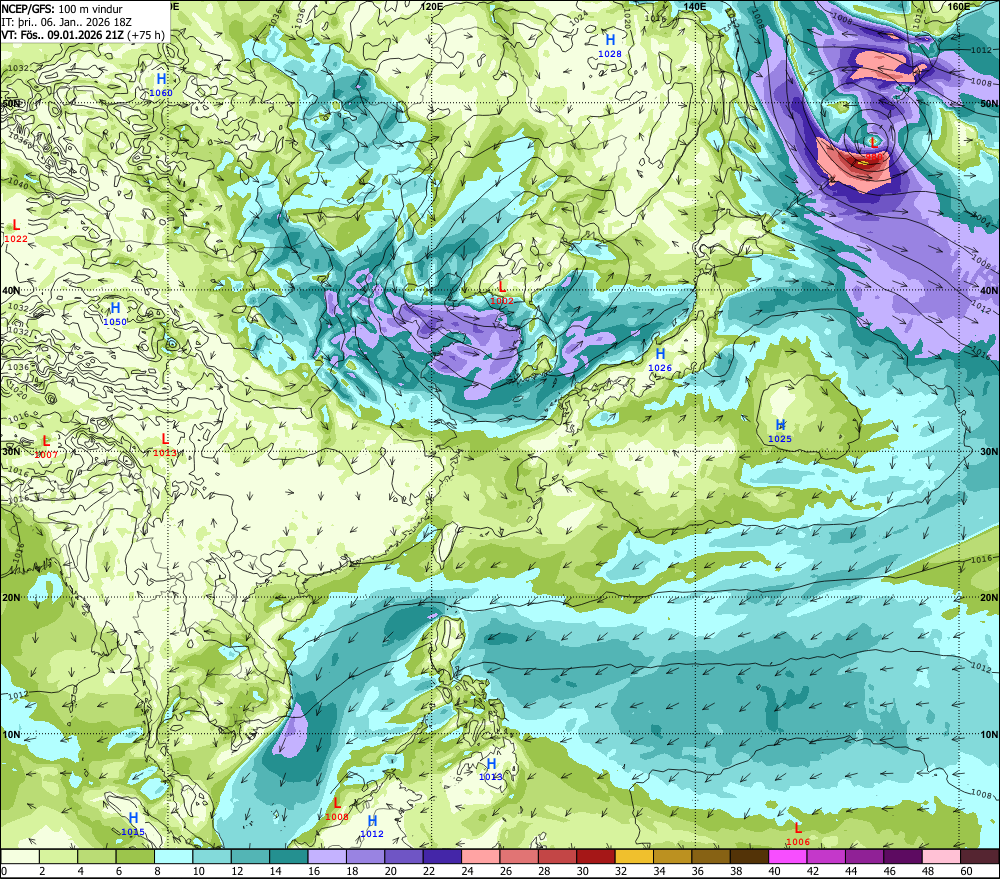Click the 140E longitude label
Image resolution: width=1000 pixels, height=879 pixels.
(x=695, y=6)
